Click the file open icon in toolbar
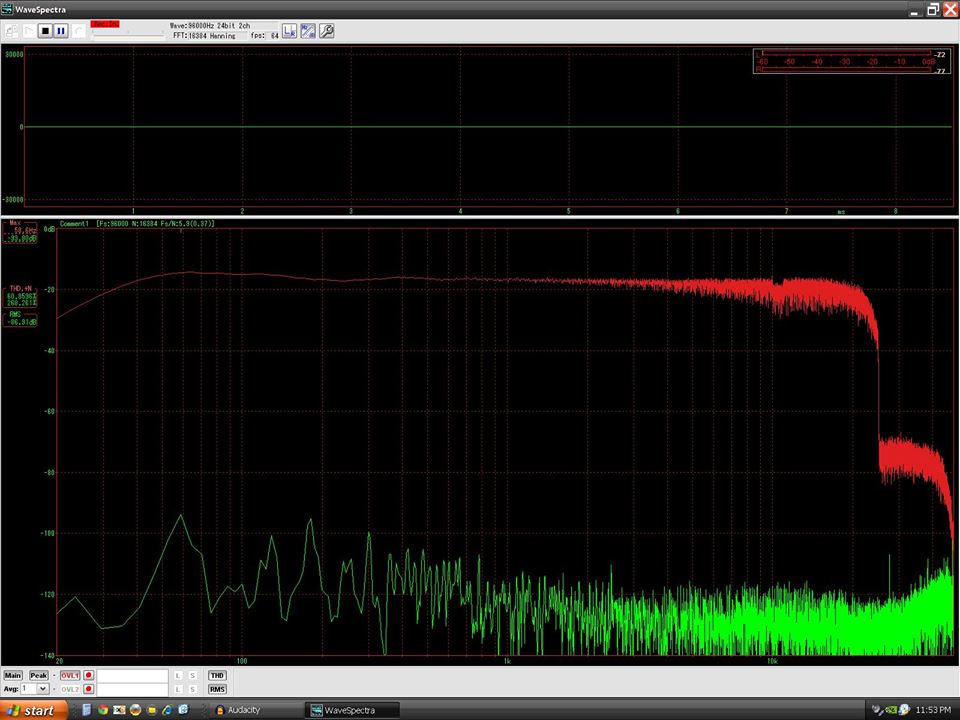This screenshot has height=720, width=960. [12, 31]
